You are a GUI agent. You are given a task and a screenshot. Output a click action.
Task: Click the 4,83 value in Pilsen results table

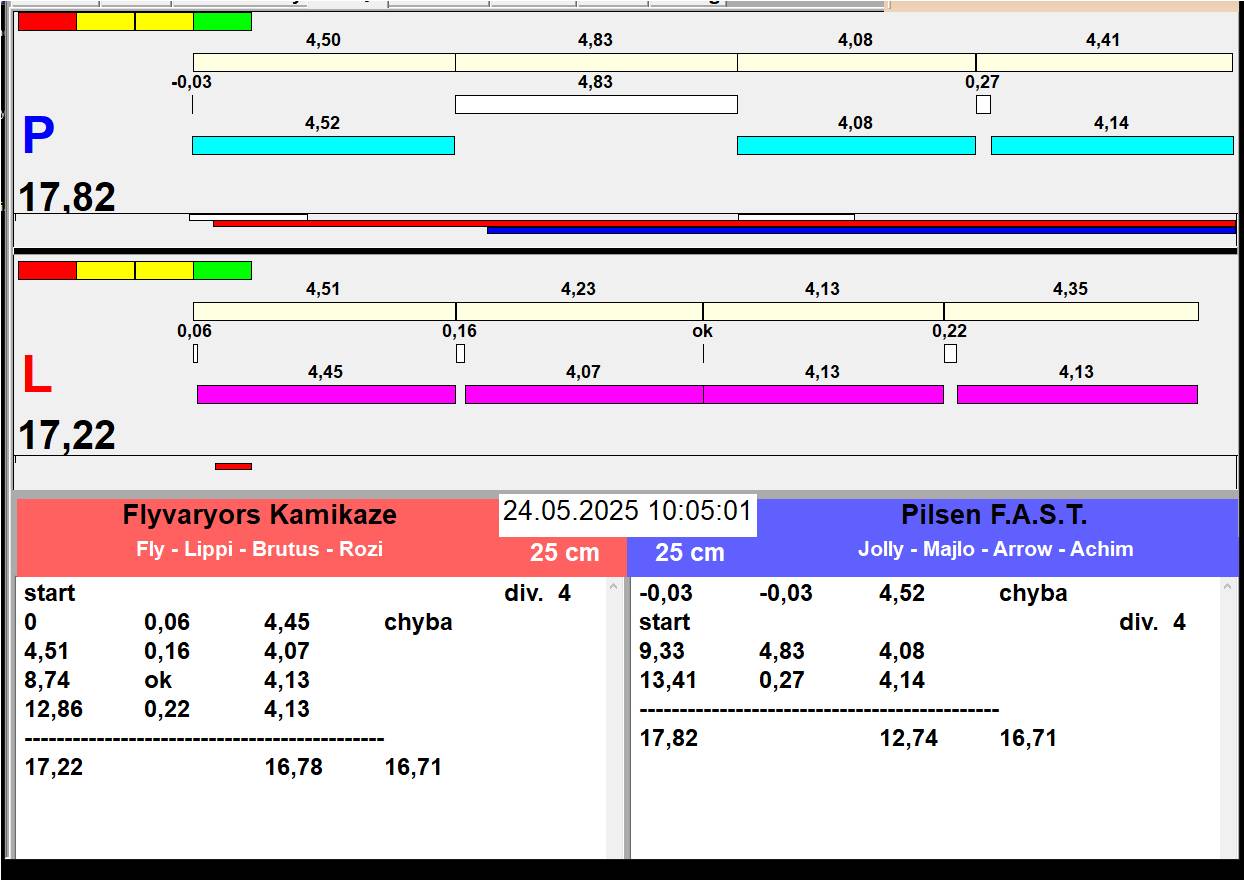pyautogui.click(x=782, y=651)
